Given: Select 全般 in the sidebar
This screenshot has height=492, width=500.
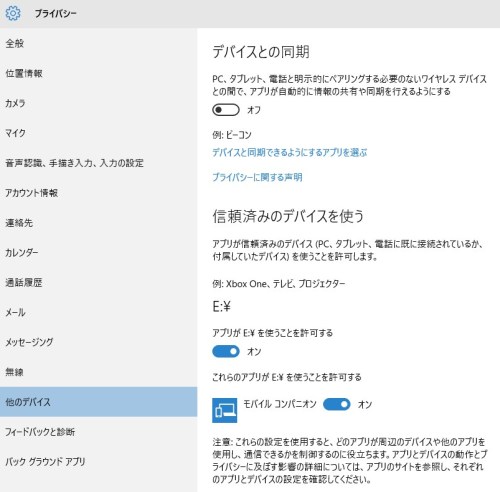Looking at the screenshot, I should pos(98,43).
